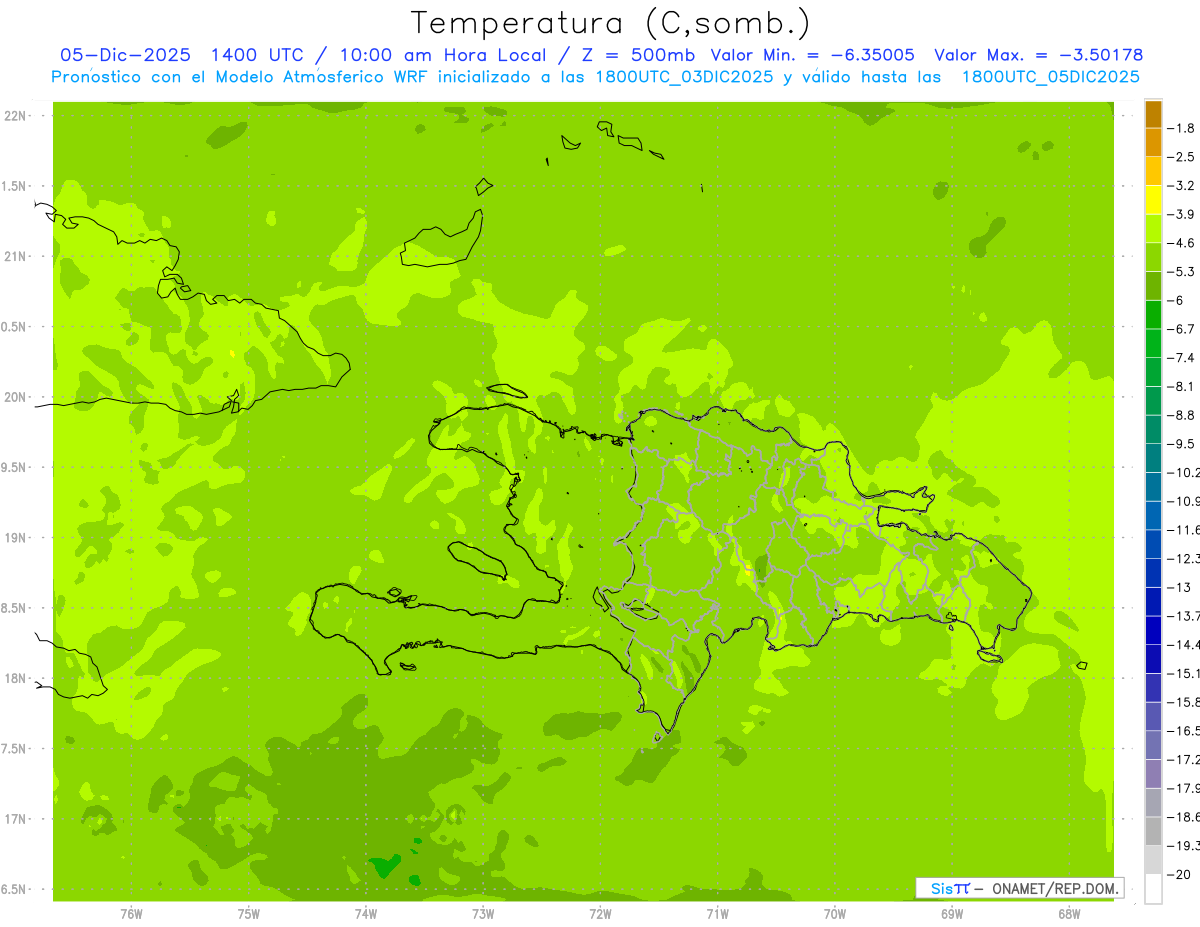The image size is (1200, 927).
Task: Select the '05-Dic-2025' date text
Action: (126, 55)
